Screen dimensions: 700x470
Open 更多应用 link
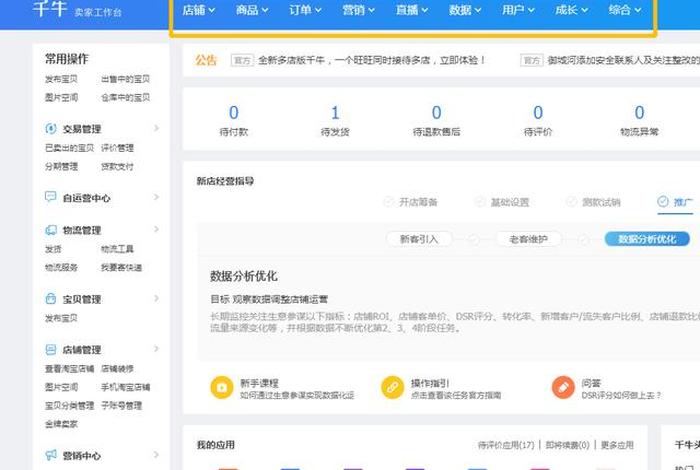coord(617,445)
